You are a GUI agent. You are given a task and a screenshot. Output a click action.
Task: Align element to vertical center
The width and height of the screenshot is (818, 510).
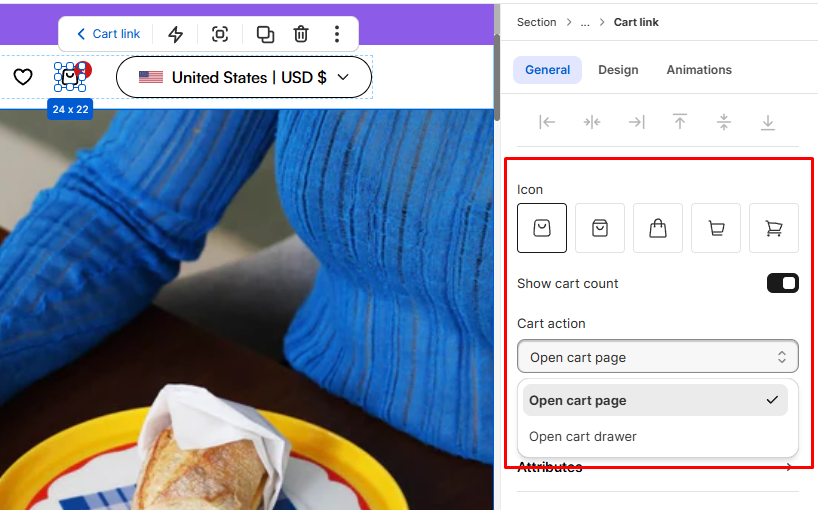point(724,122)
